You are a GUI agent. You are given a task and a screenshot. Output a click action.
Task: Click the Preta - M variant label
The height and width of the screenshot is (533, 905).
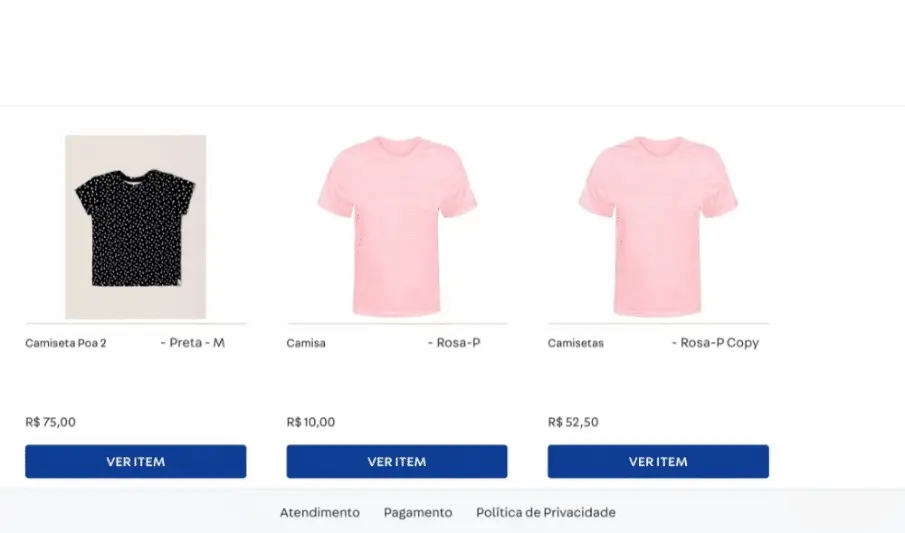click(193, 343)
